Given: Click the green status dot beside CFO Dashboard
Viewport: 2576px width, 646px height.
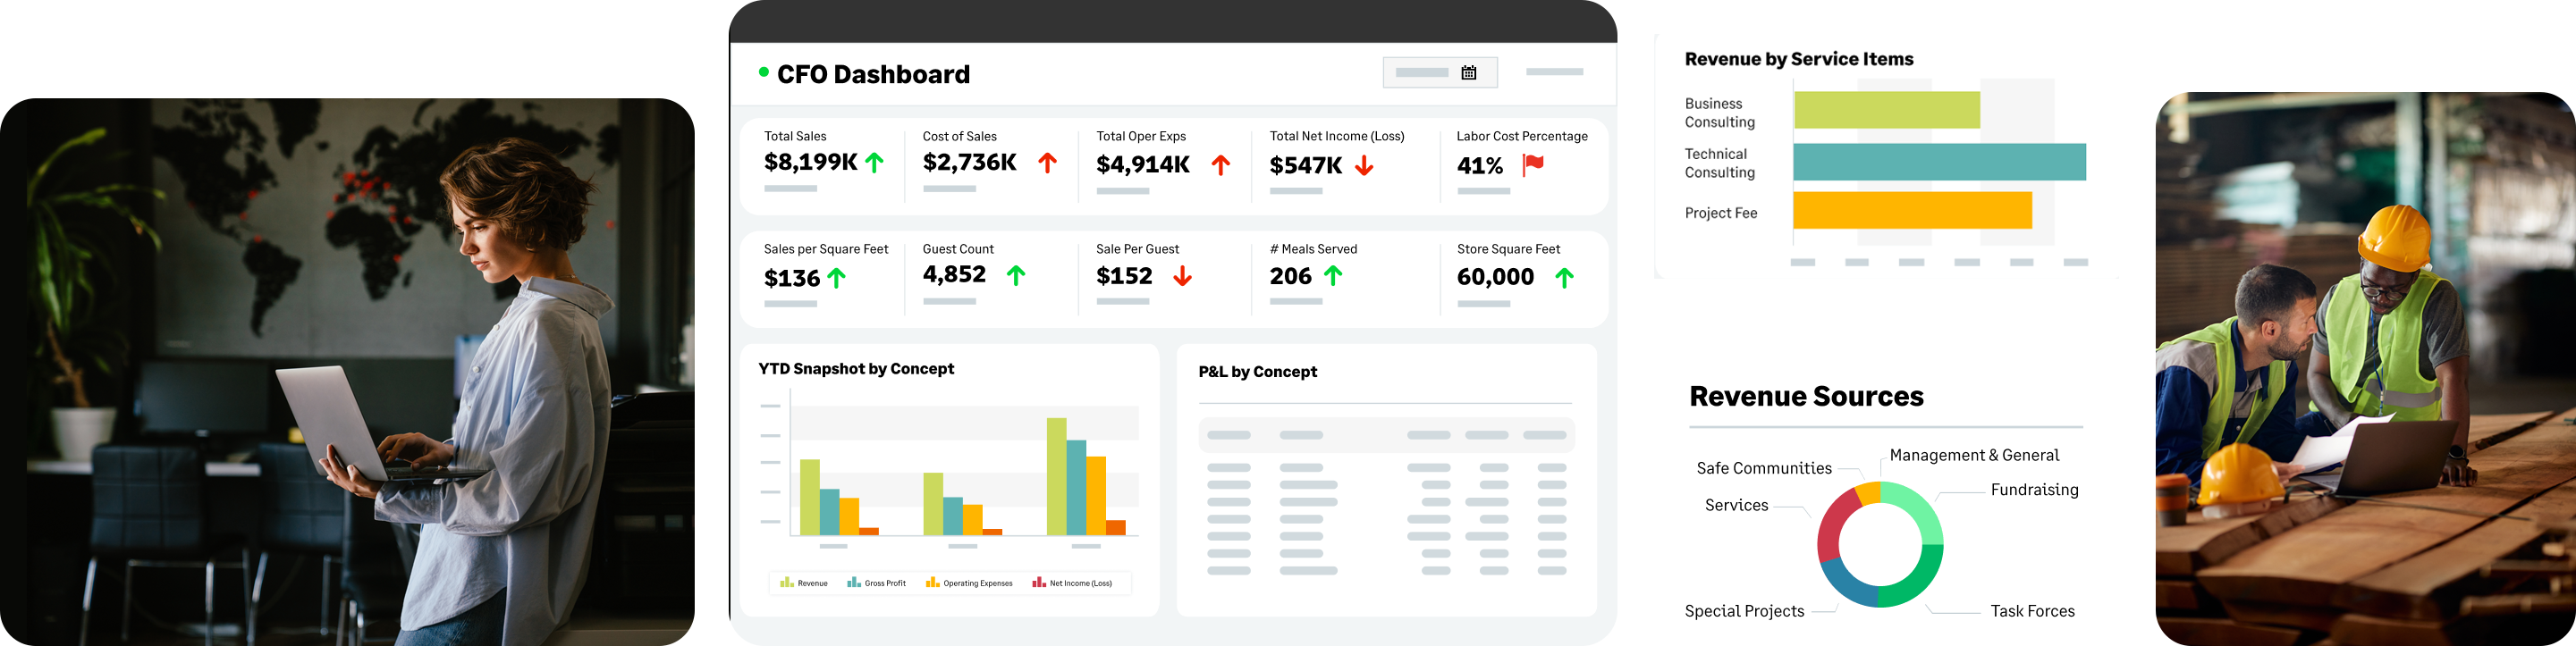Looking at the screenshot, I should click(x=764, y=72).
